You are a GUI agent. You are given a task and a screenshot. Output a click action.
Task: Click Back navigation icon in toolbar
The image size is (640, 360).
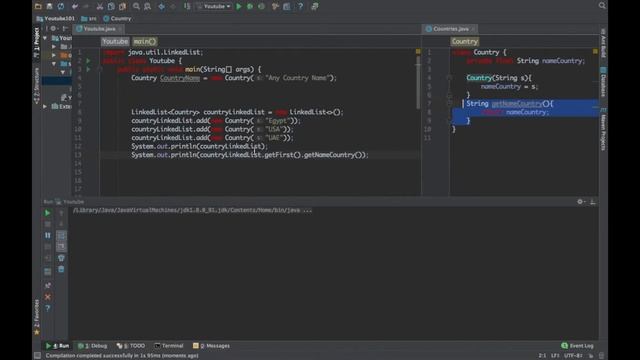point(162,6)
